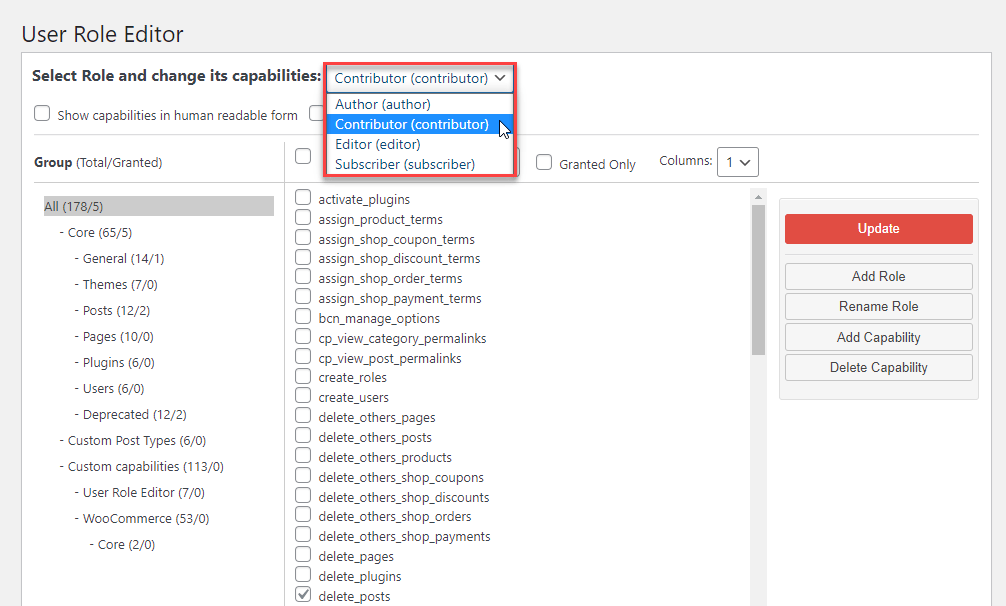Screen dimensions: 1006x606
Task: Choose Contributor (contributor) option in list
Action: click(420, 124)
